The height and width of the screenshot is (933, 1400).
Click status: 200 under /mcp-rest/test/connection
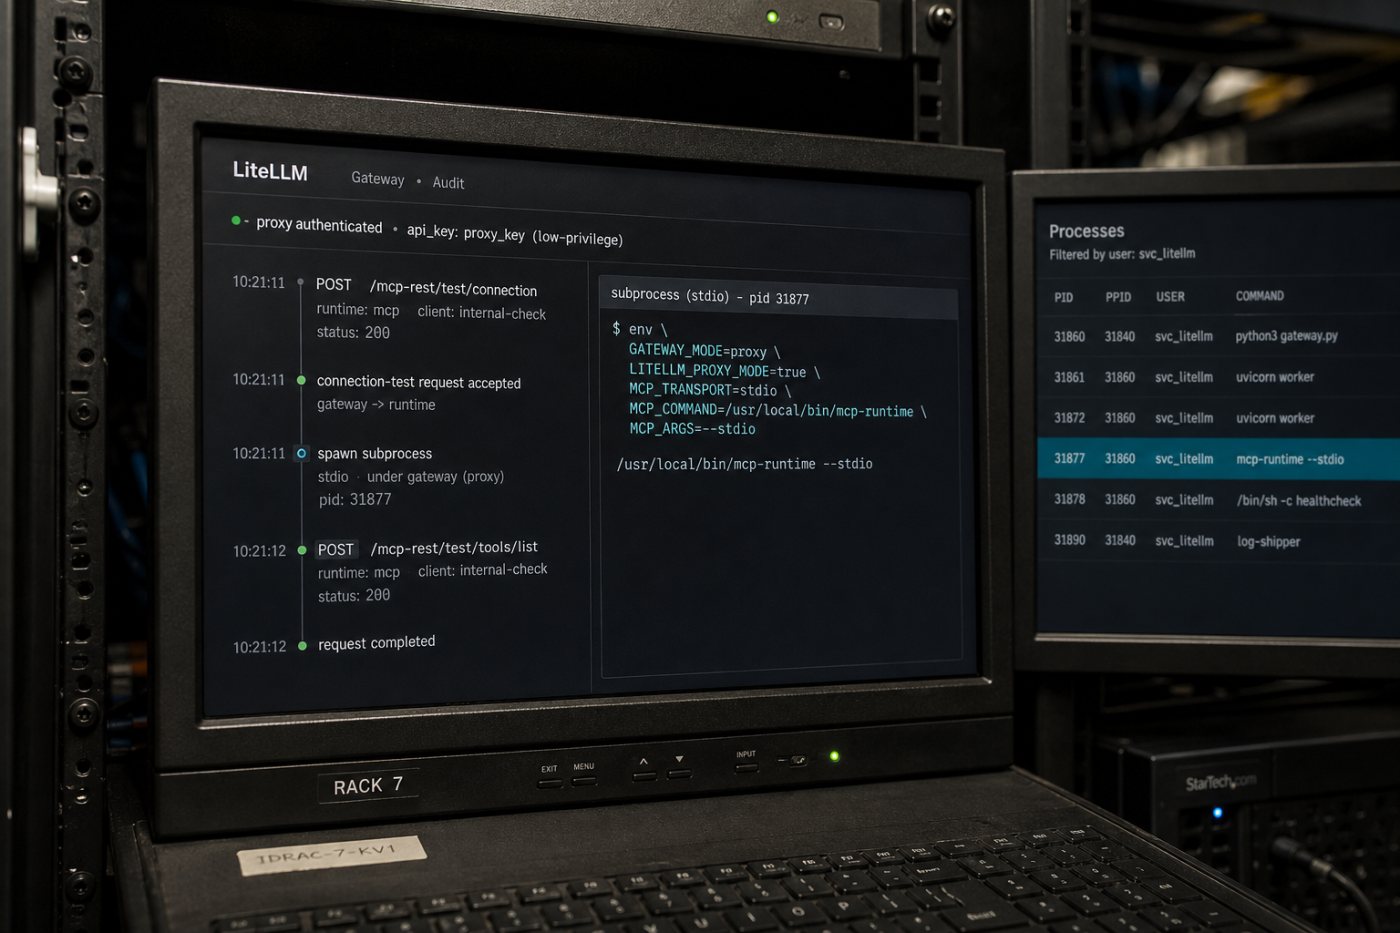click(x=353, y=332)
